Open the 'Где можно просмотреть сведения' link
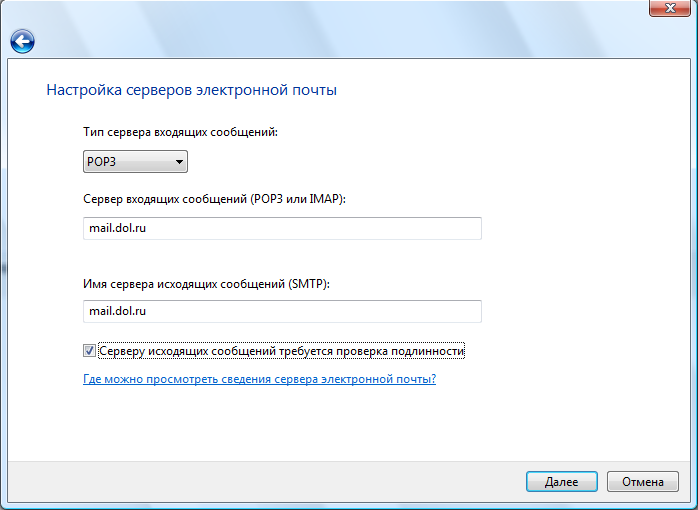 click(259, 380)
